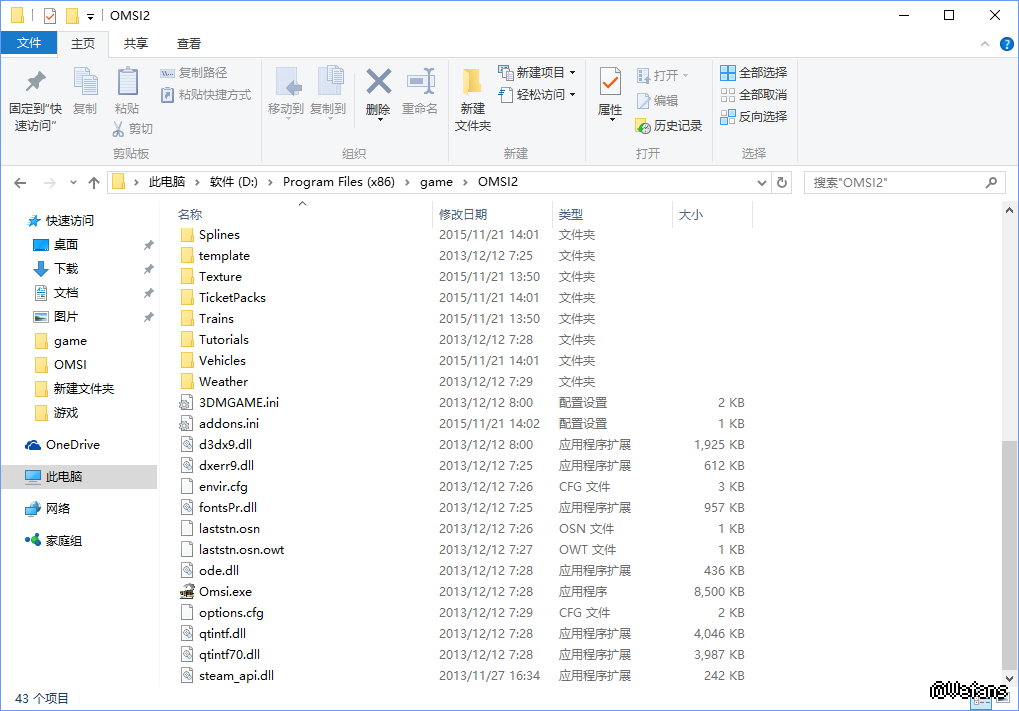Select 快速访问 in navigation pane
The image size is (1019, 711).
pos(69,221)
